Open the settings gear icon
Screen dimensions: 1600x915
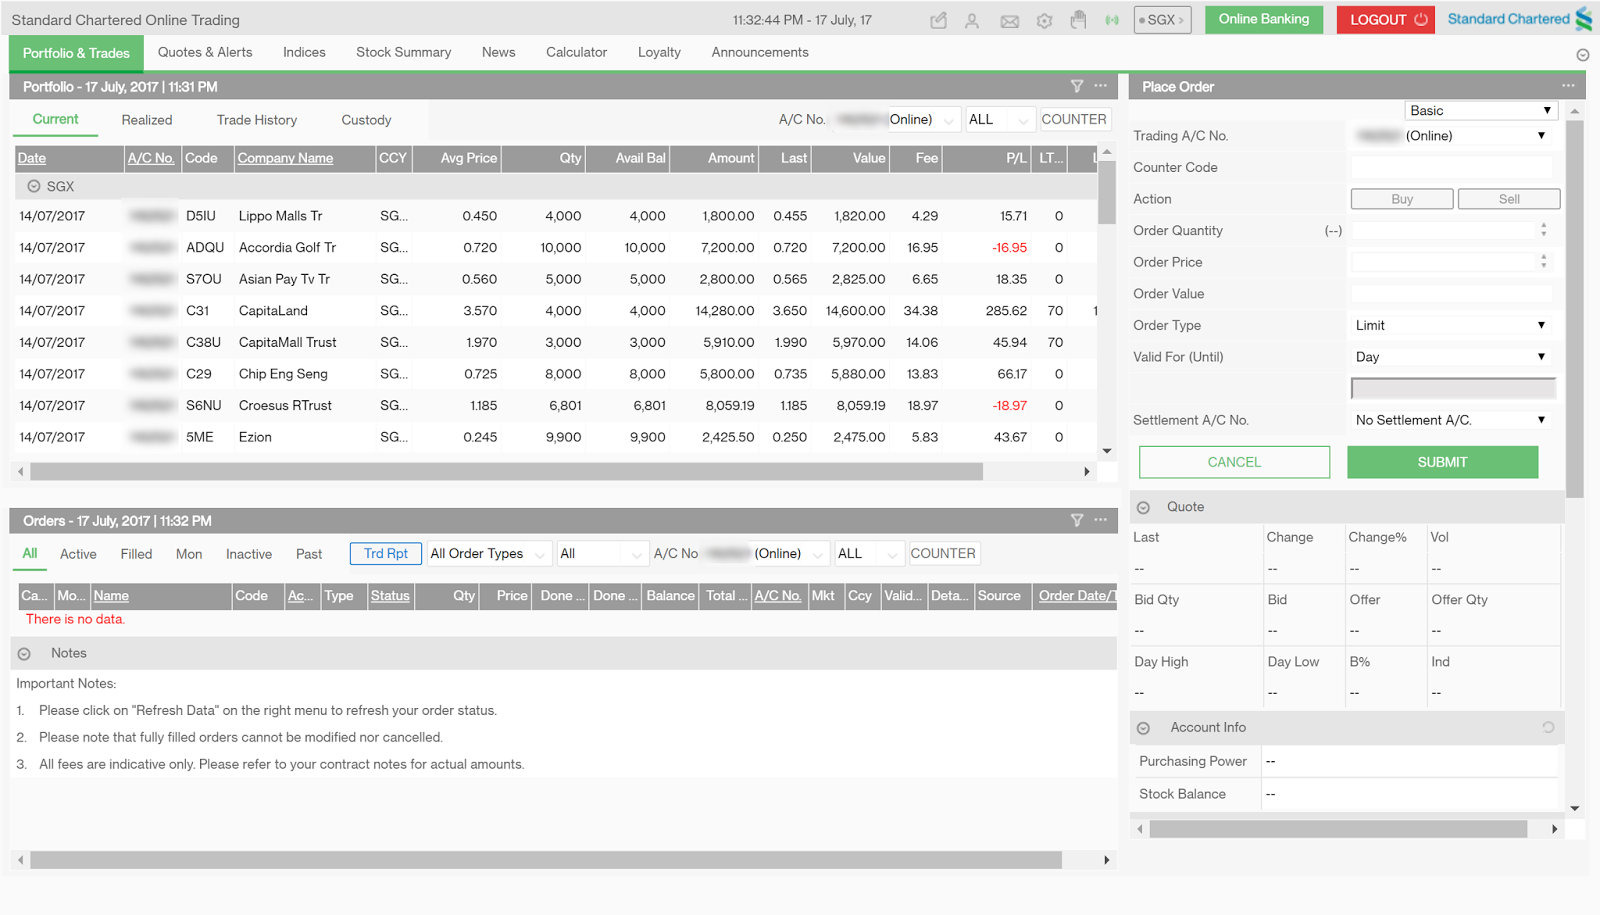click(1044, 20)
